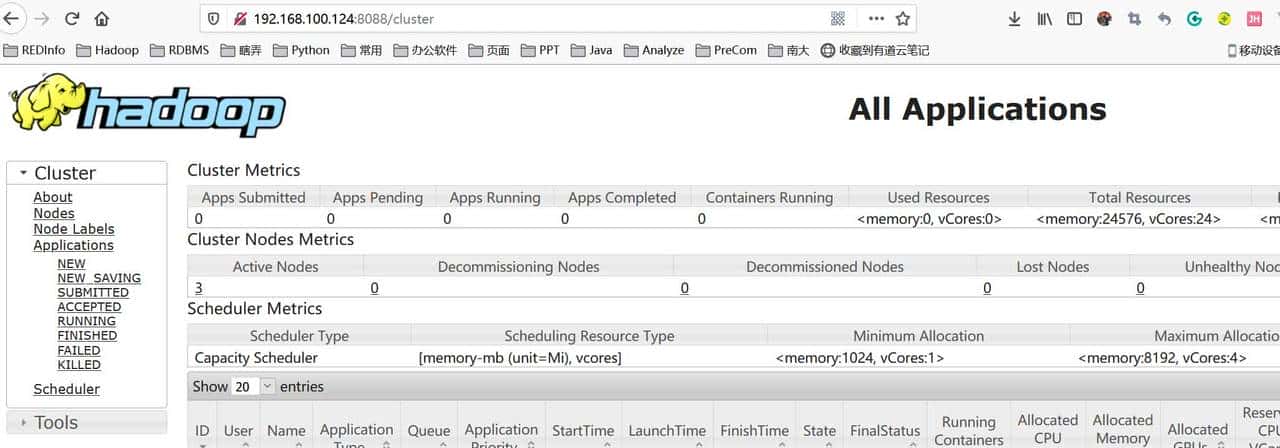Viewport: 1280px width, 448px height.
Task: Filter applications by ACCEPTED state
Action: [89, 307]
